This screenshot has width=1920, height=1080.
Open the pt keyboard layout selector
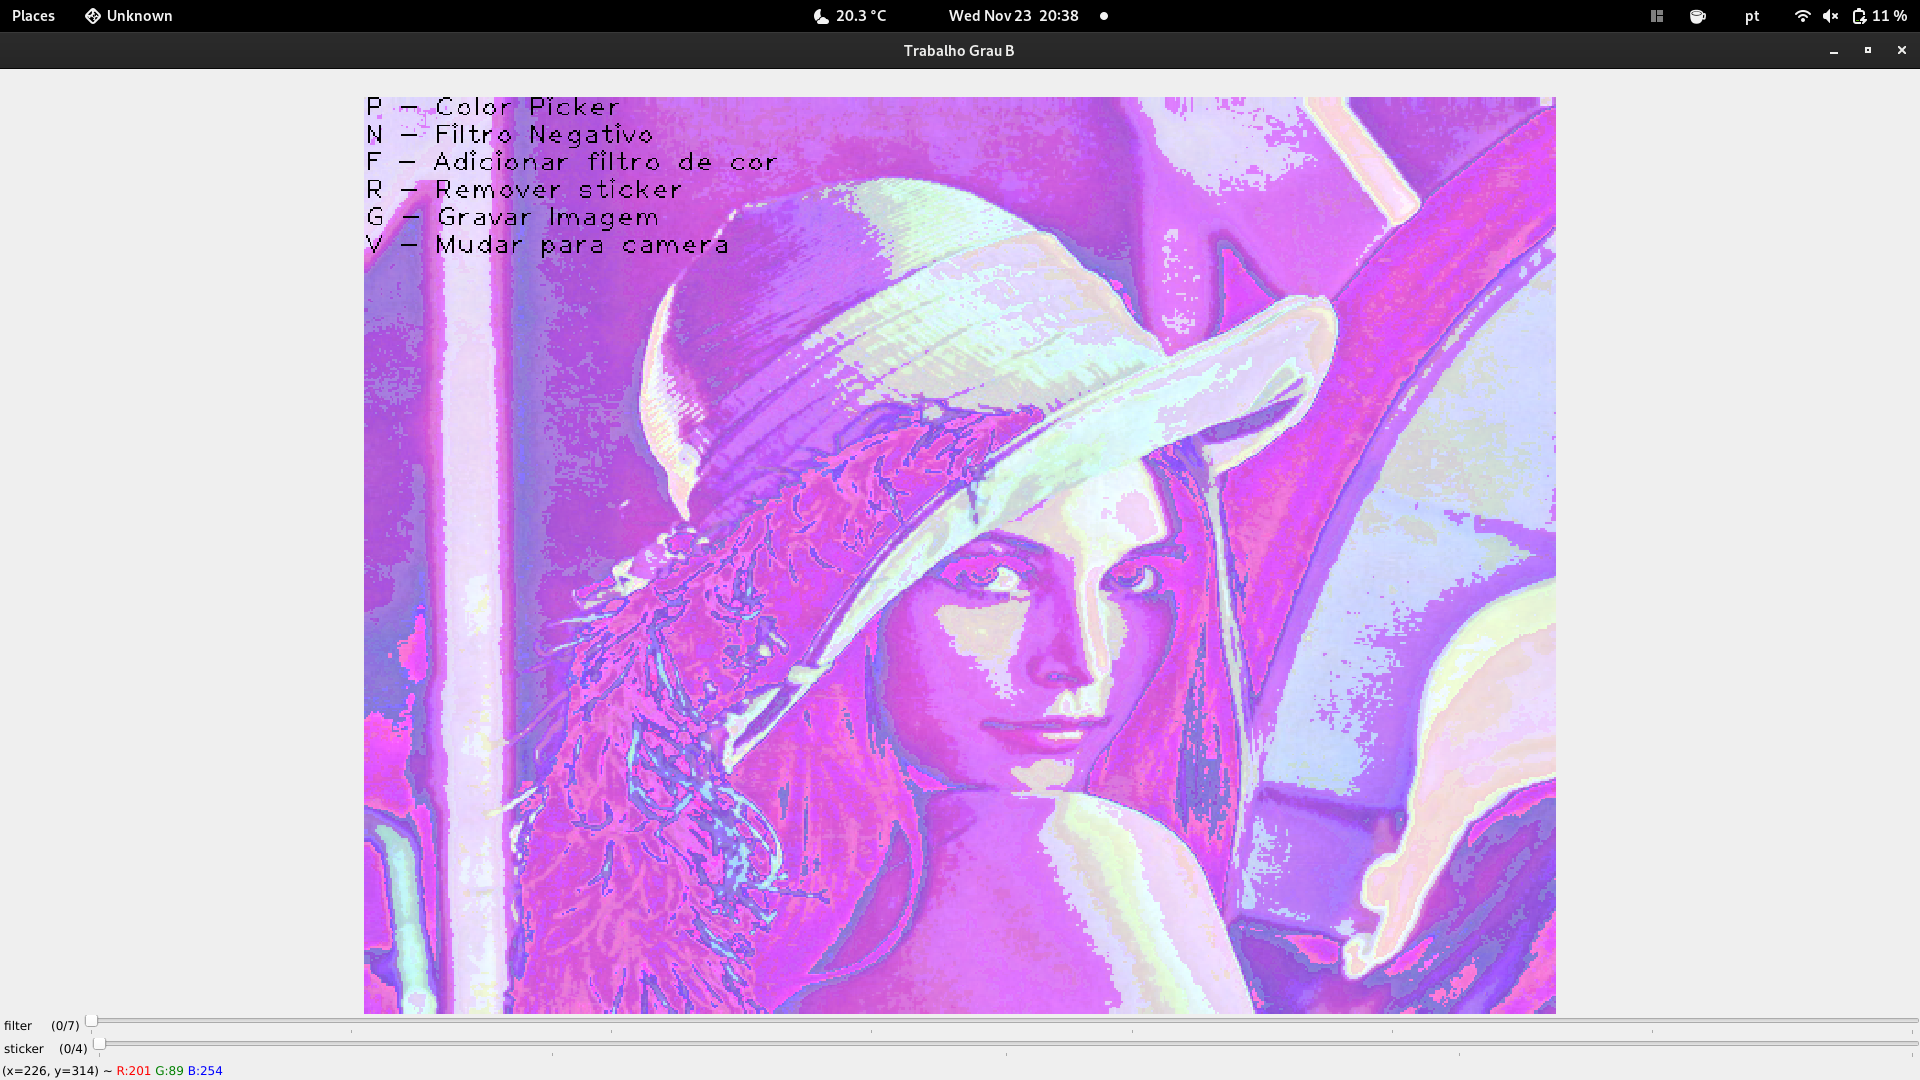point(1752,16)
